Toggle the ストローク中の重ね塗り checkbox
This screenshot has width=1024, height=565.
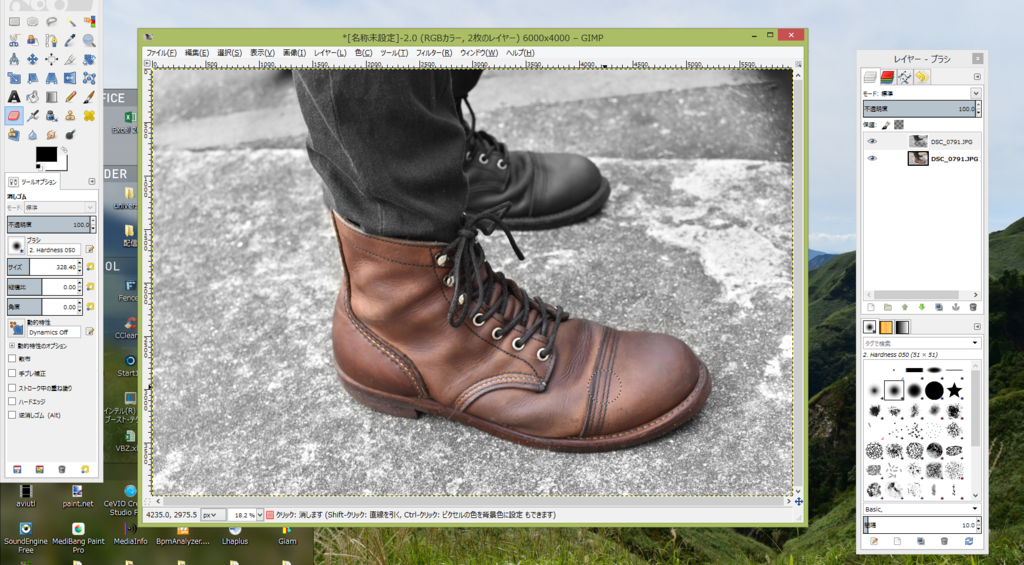click(x=12, y=388)
